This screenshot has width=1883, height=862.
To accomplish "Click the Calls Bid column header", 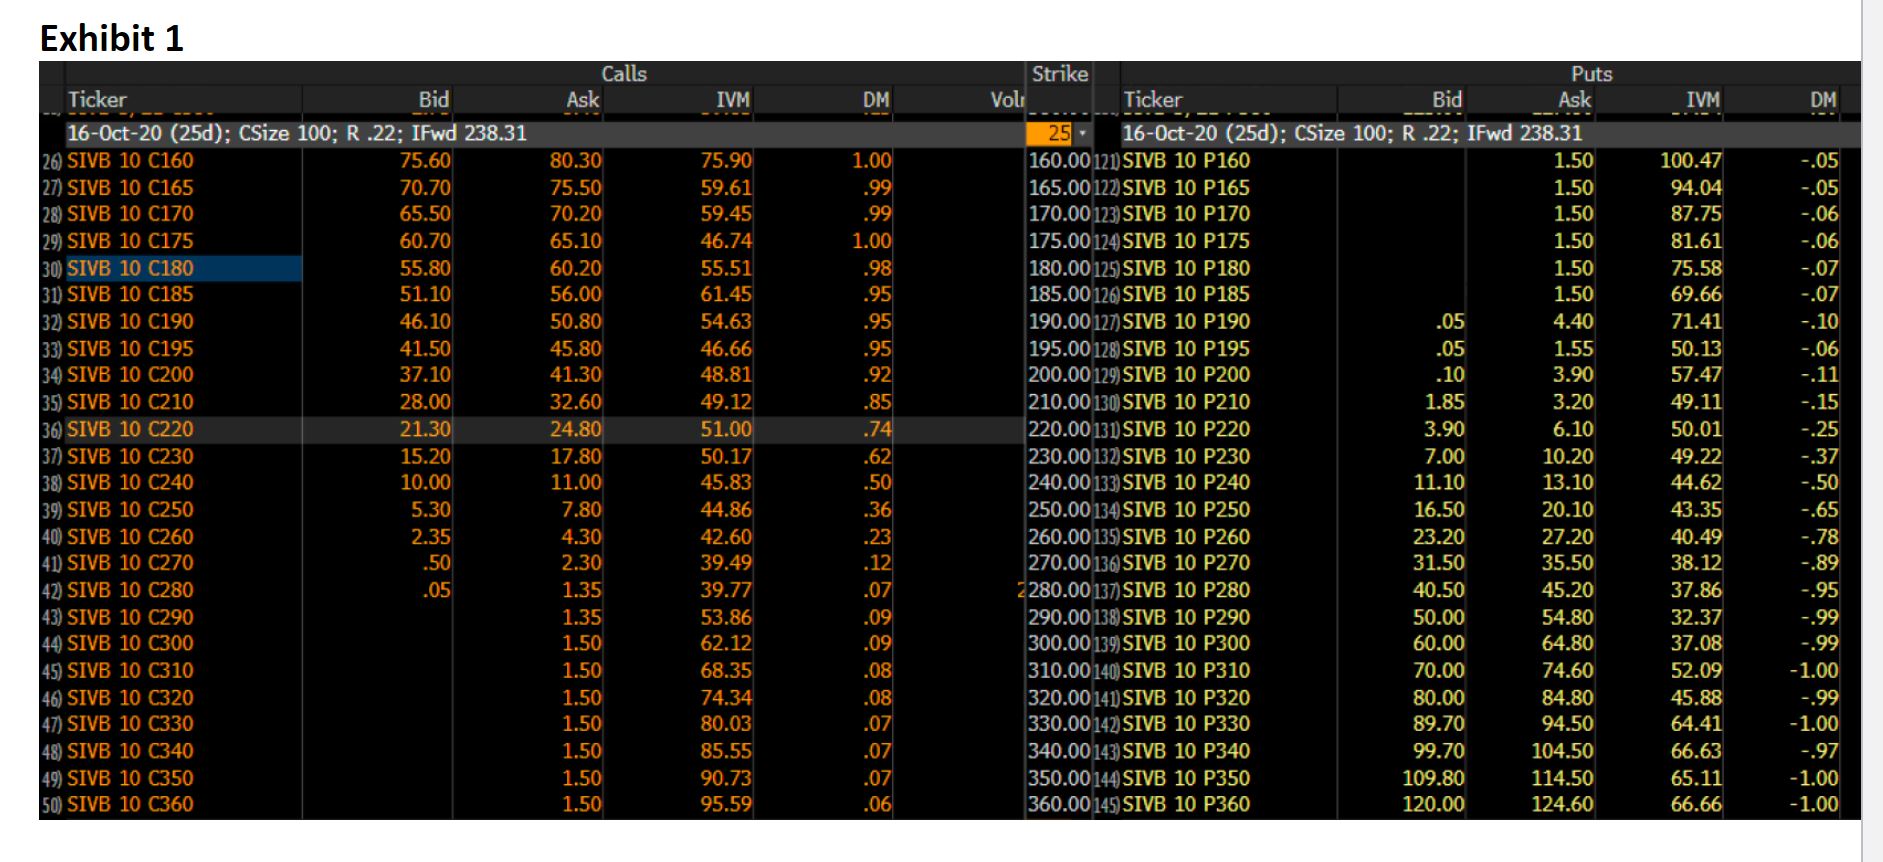I will pyautogui.click(x=434, y=99).
